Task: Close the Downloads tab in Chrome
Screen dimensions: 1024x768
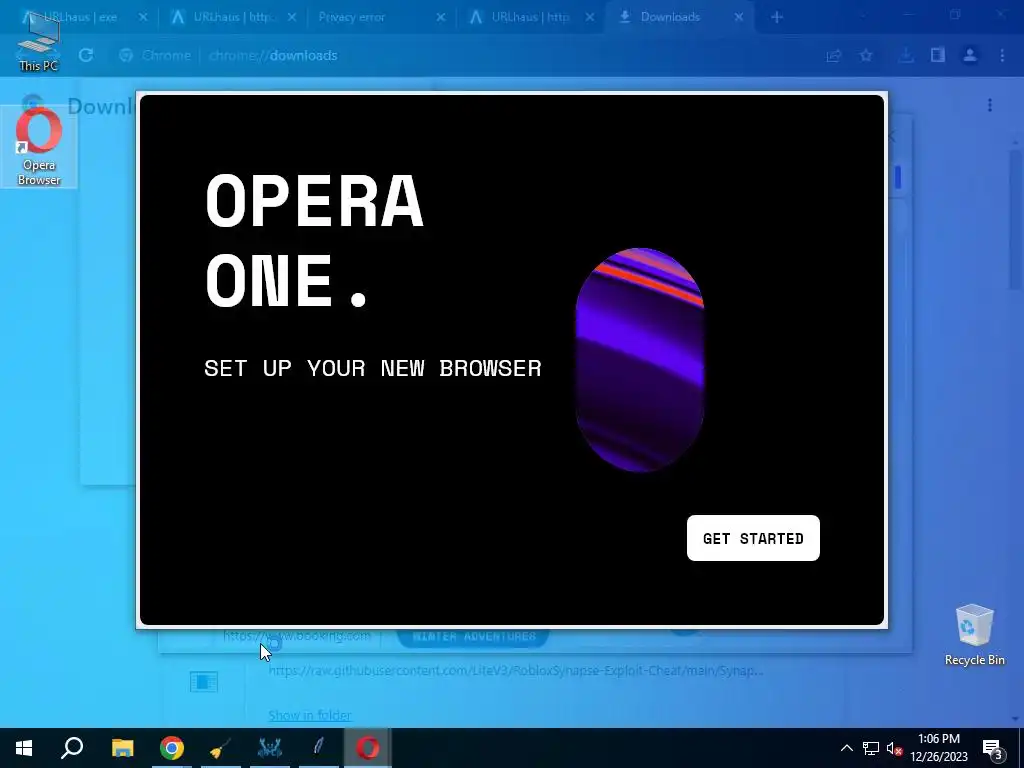Action: point(739,18)
